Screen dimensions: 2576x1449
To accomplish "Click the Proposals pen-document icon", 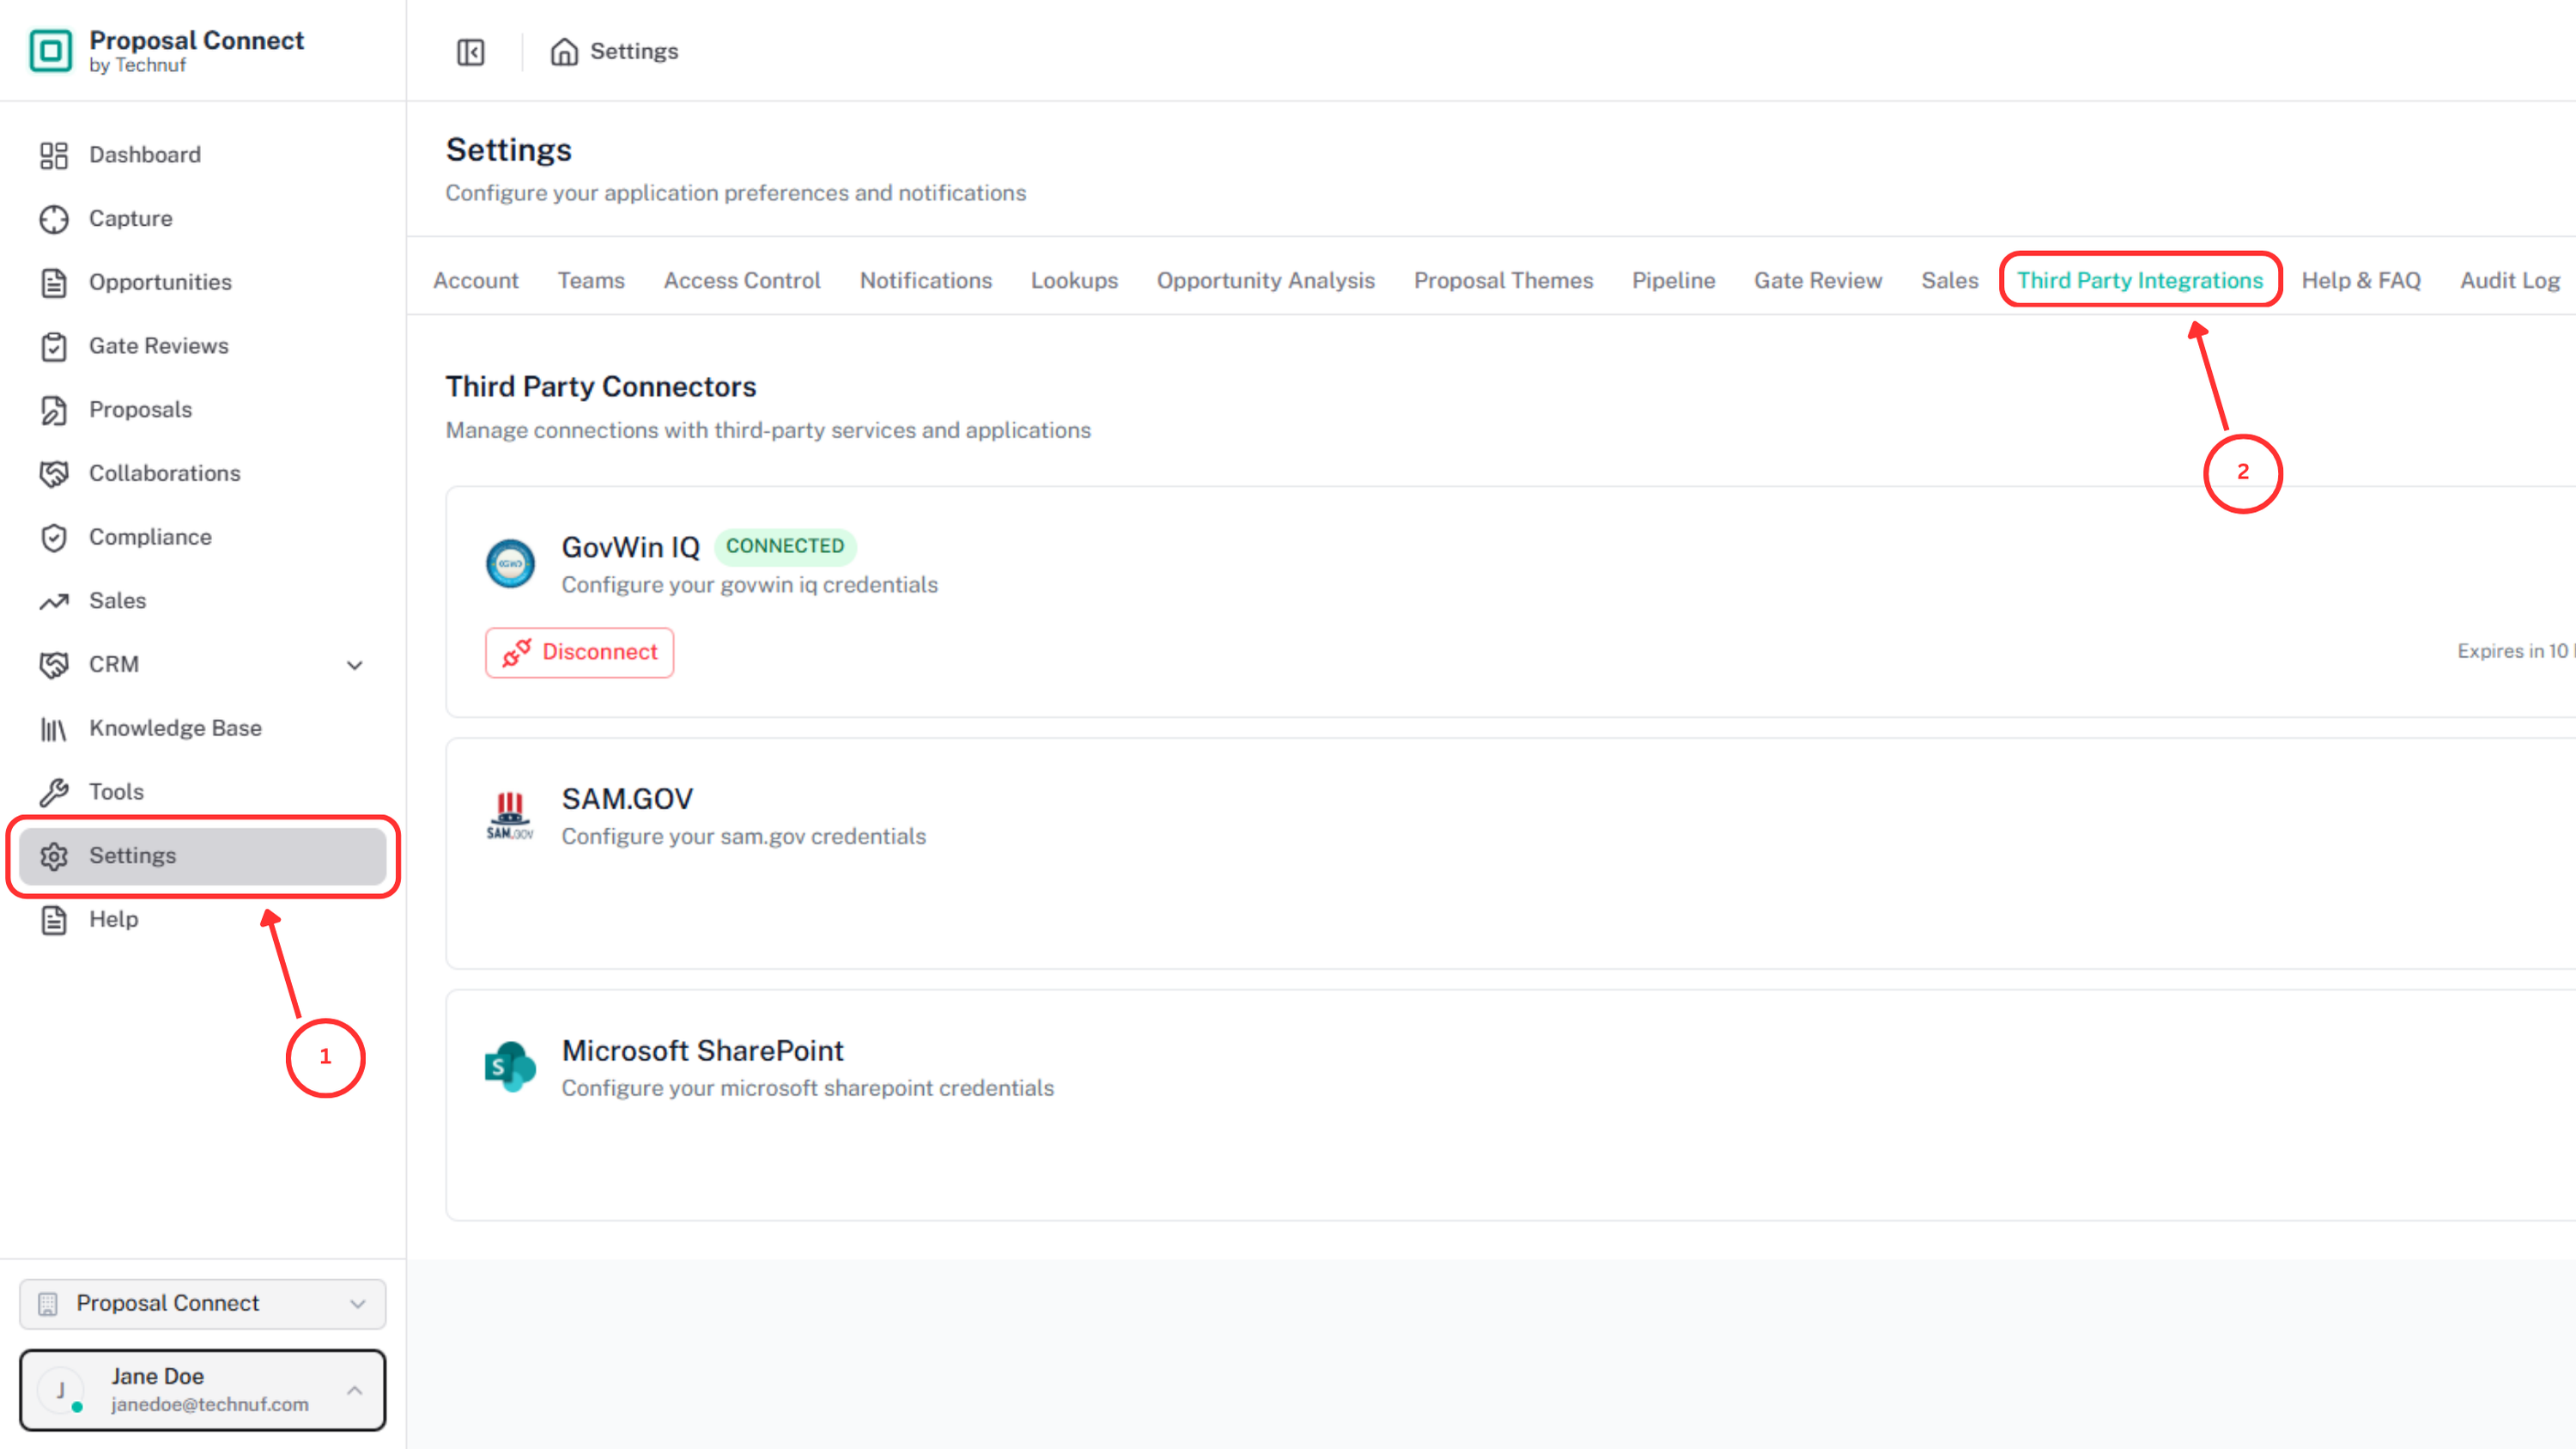I will coord(54,410).
